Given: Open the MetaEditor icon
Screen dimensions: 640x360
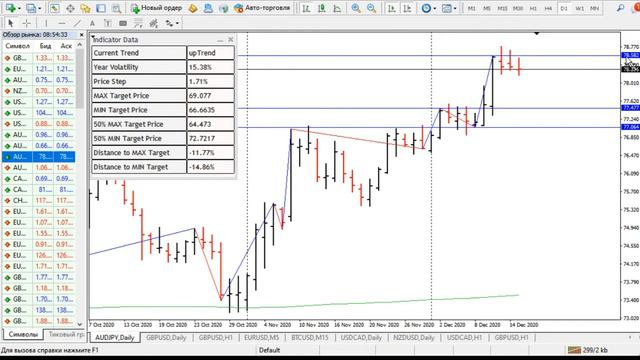Looking at the screenshot, I should click(x=193, y=8).
